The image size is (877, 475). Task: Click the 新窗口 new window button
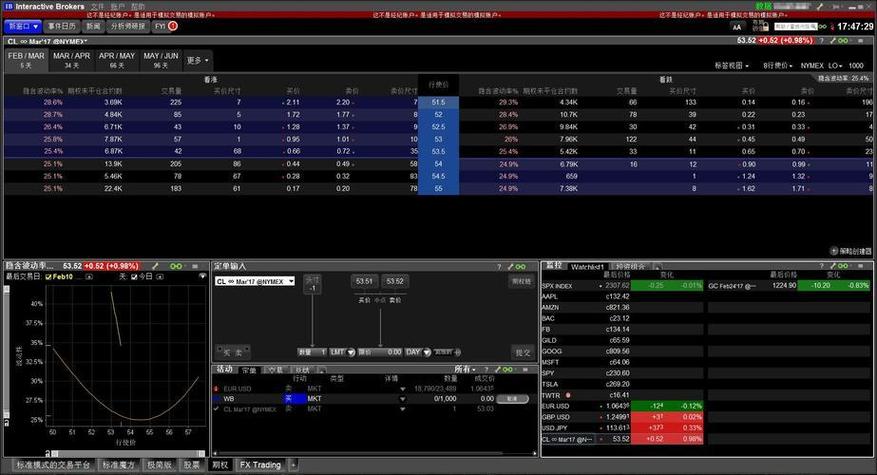click(x=22, y=26)
